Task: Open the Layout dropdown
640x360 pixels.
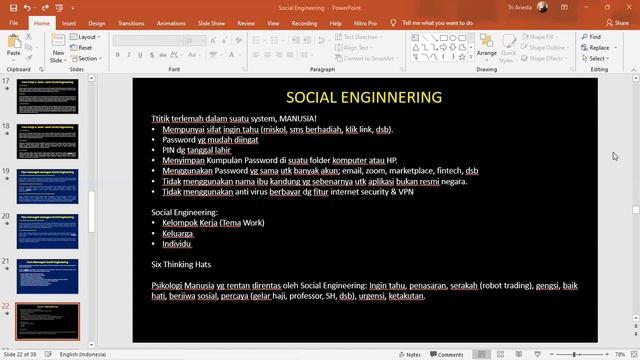Action: tap(85, 37)
